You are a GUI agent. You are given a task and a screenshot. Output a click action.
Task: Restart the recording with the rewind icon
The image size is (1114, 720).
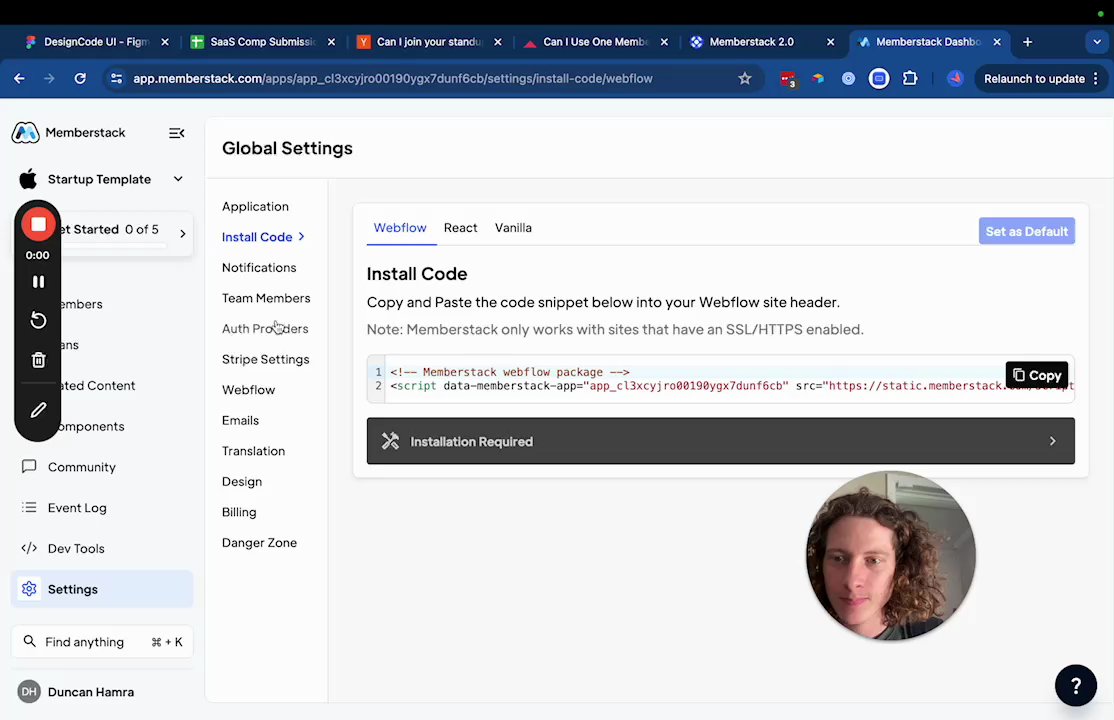38,321
